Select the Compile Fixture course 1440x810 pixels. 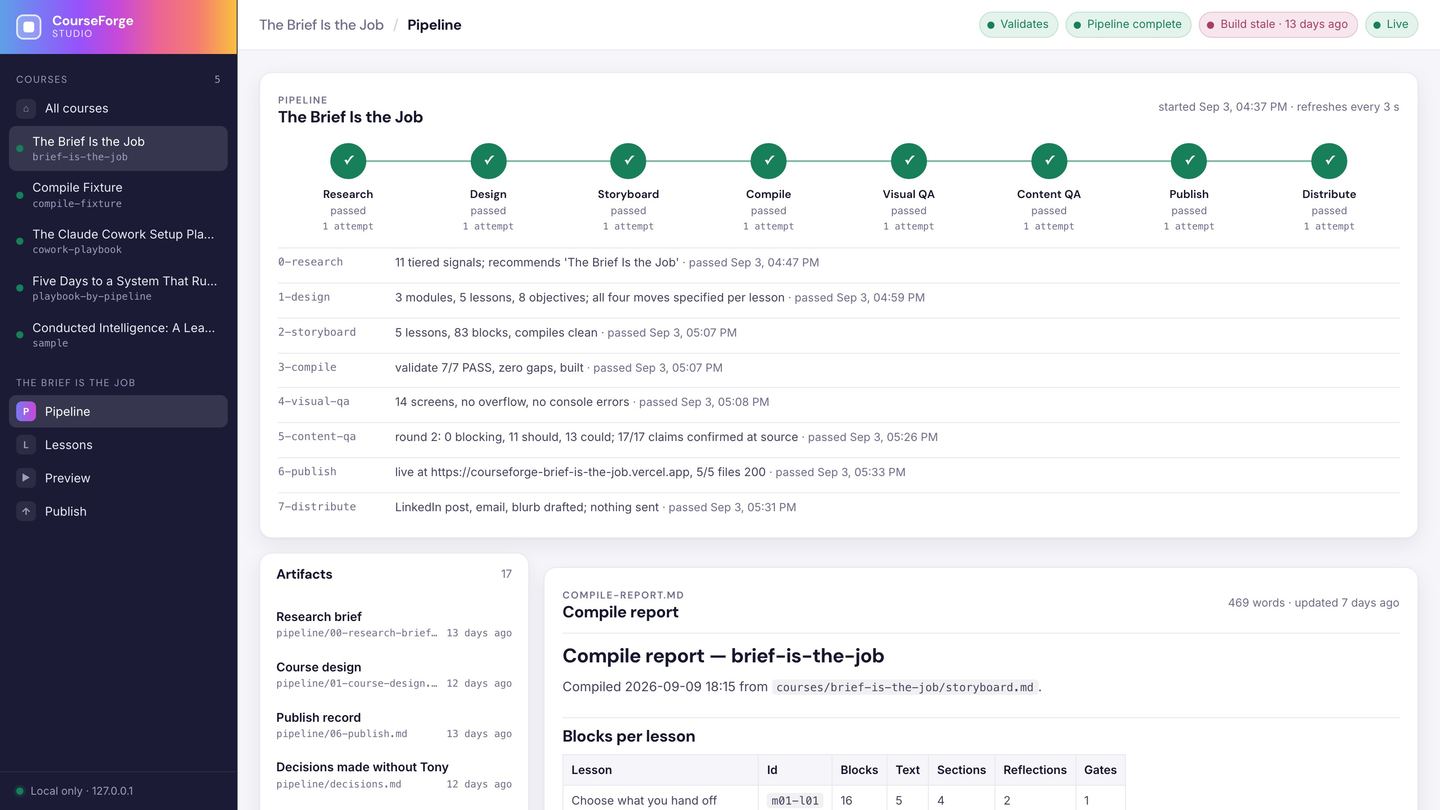coord(118,195)
